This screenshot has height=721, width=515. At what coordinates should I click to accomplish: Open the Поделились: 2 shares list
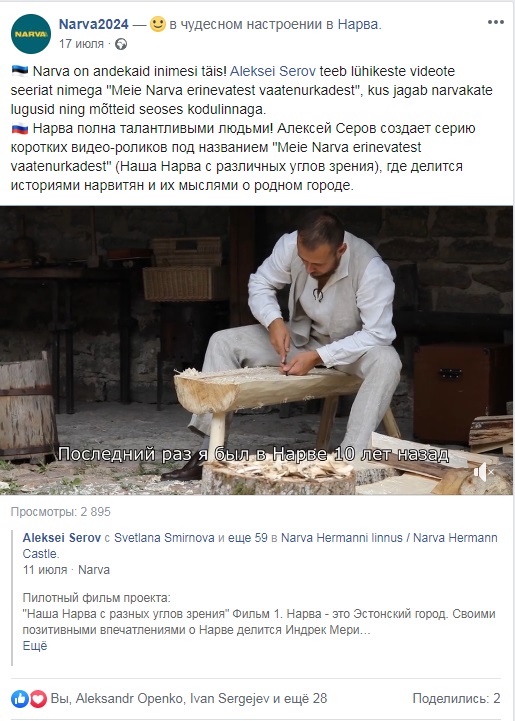click(456, 698)
